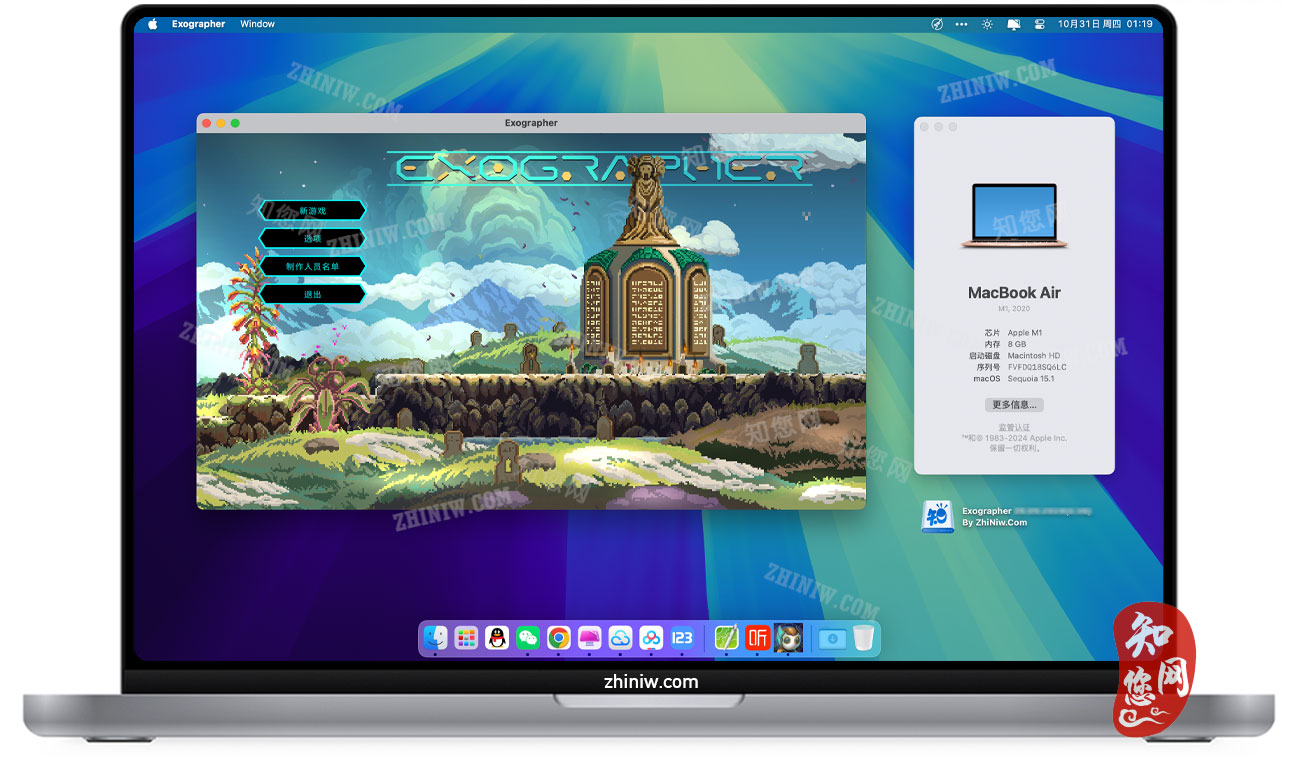Image resolution: width=1298 pixels, height=779 pixels.
Task: Click the Exographer window title bar text
Action: [531, 123]
